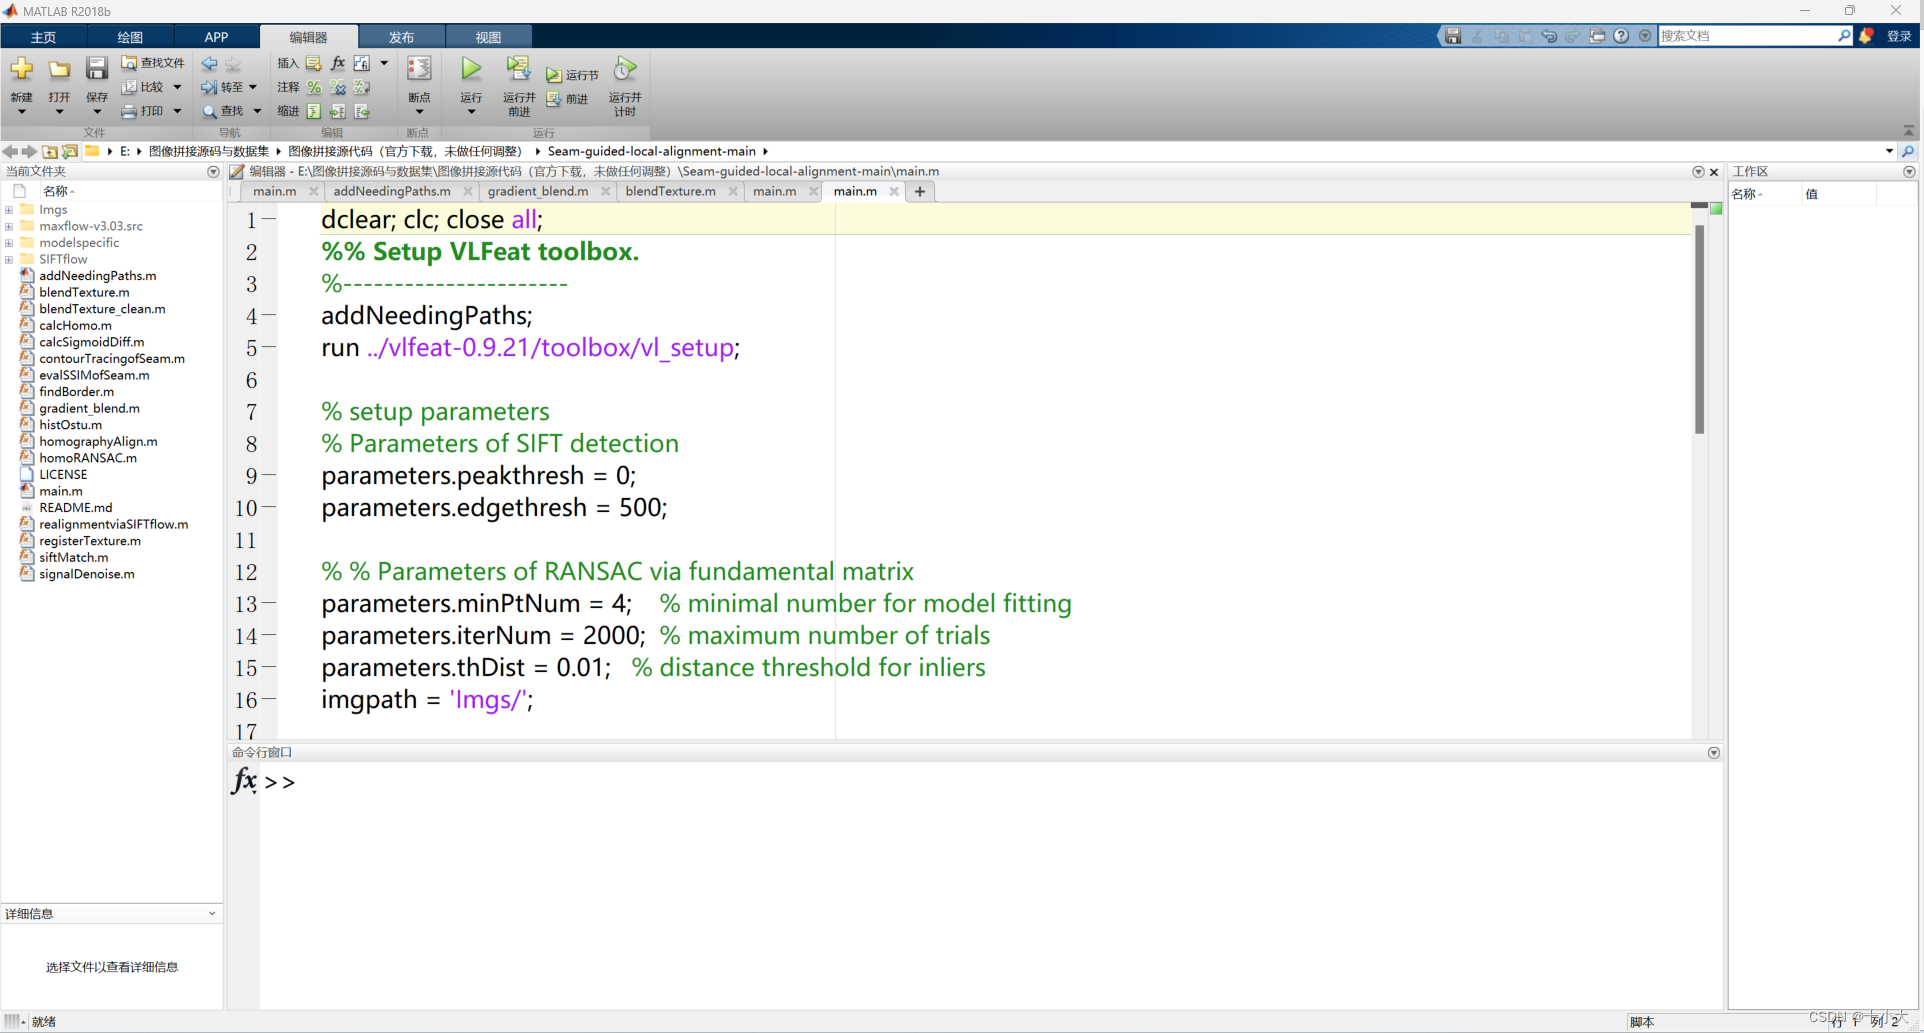Screen dimensions: 1924x1033
Task: Click the undo arrow in the quick access bar
Action: tap(1549, 36)
